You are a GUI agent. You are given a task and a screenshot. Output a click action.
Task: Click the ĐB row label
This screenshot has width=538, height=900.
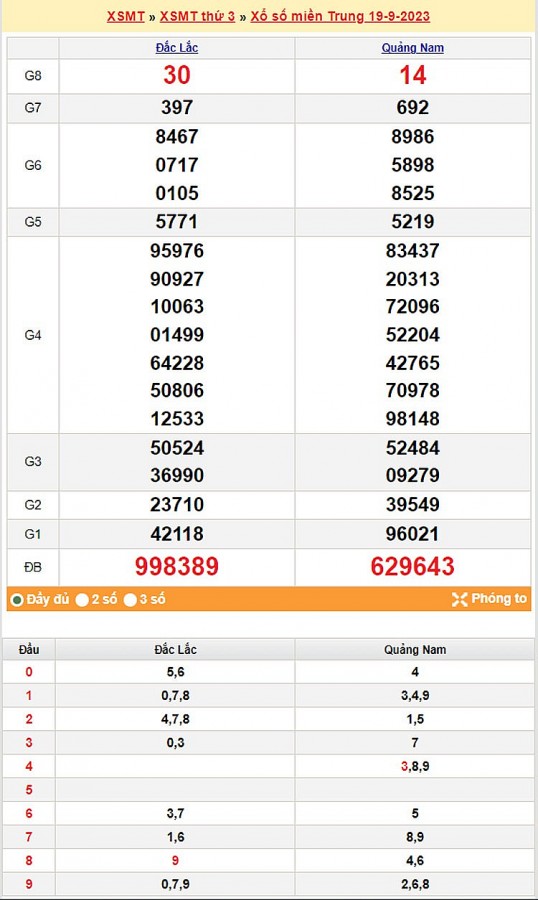[33, 567]
